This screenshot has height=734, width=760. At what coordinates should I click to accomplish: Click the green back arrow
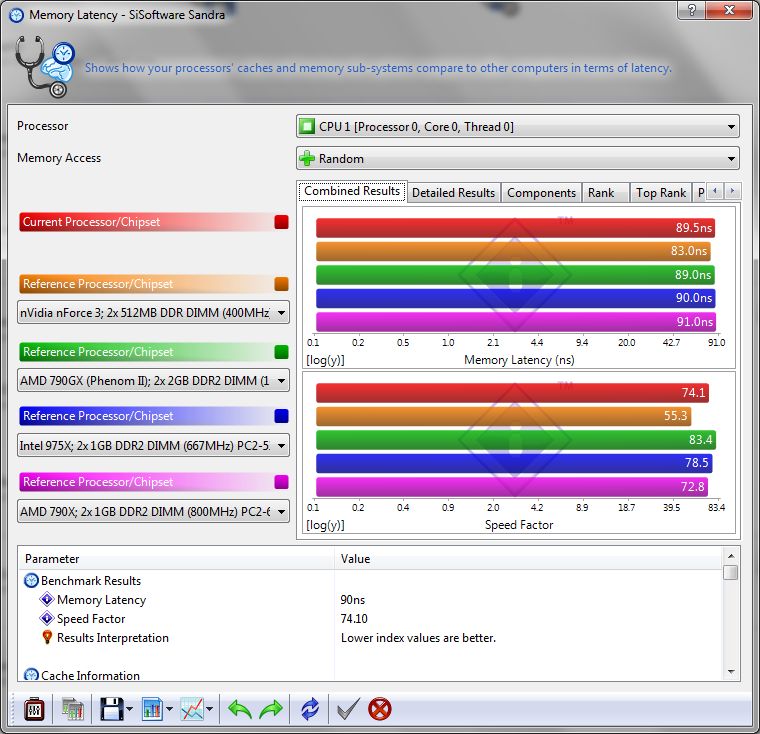240,709
